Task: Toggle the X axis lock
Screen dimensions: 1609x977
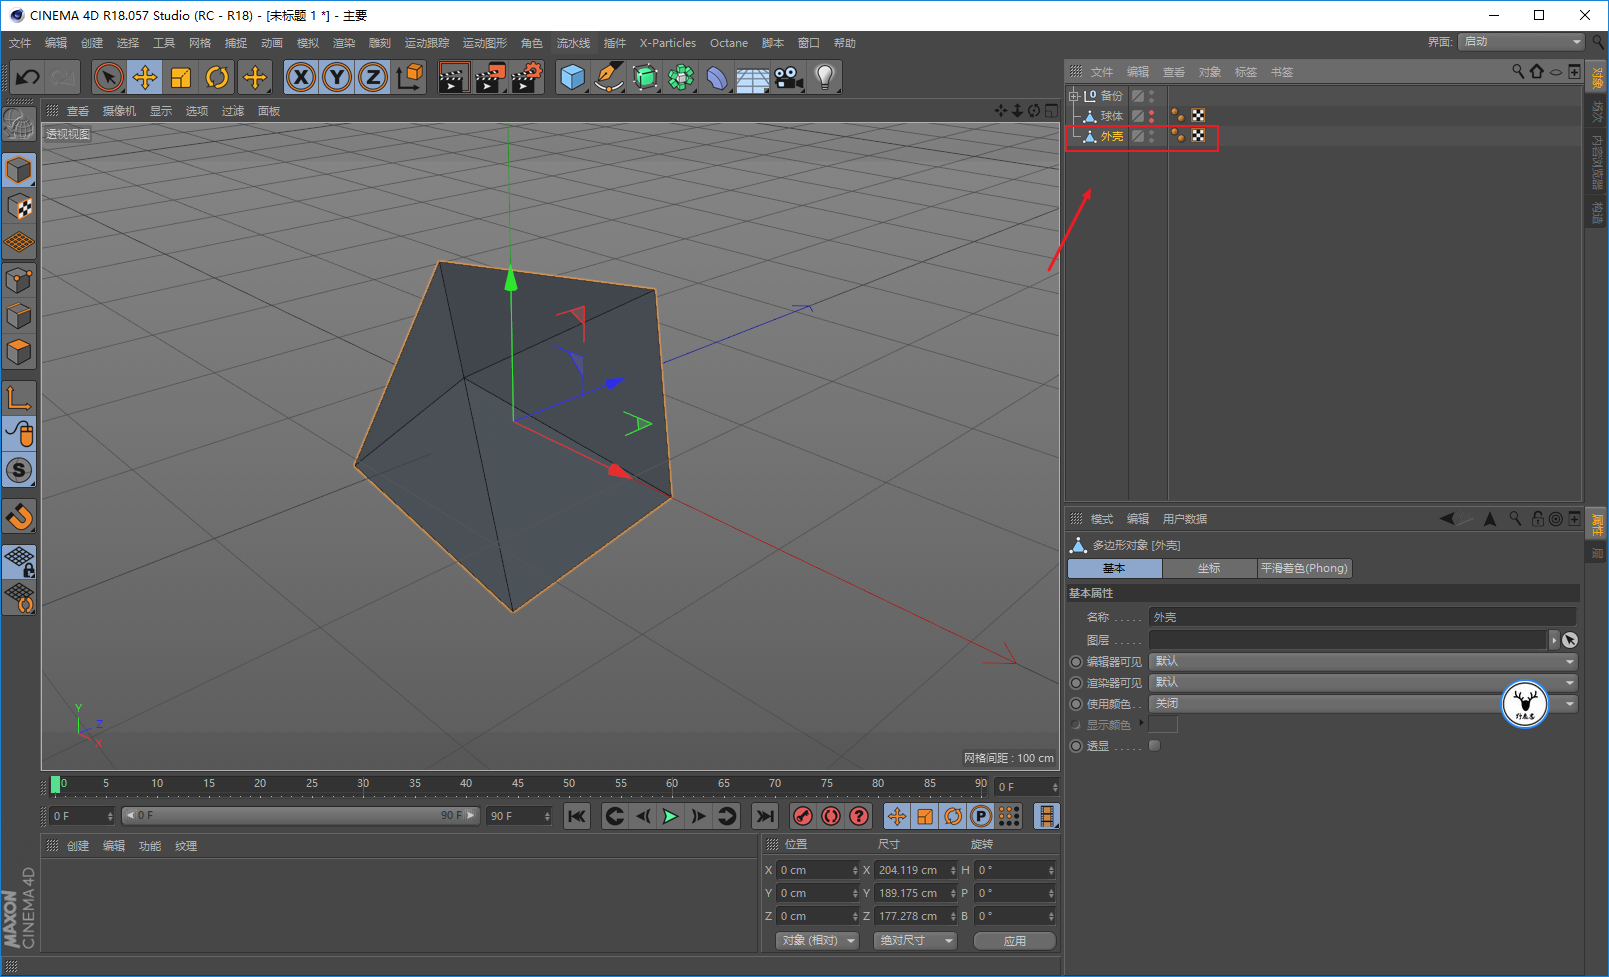Action: pyautogui.click(x=301, y=77)
